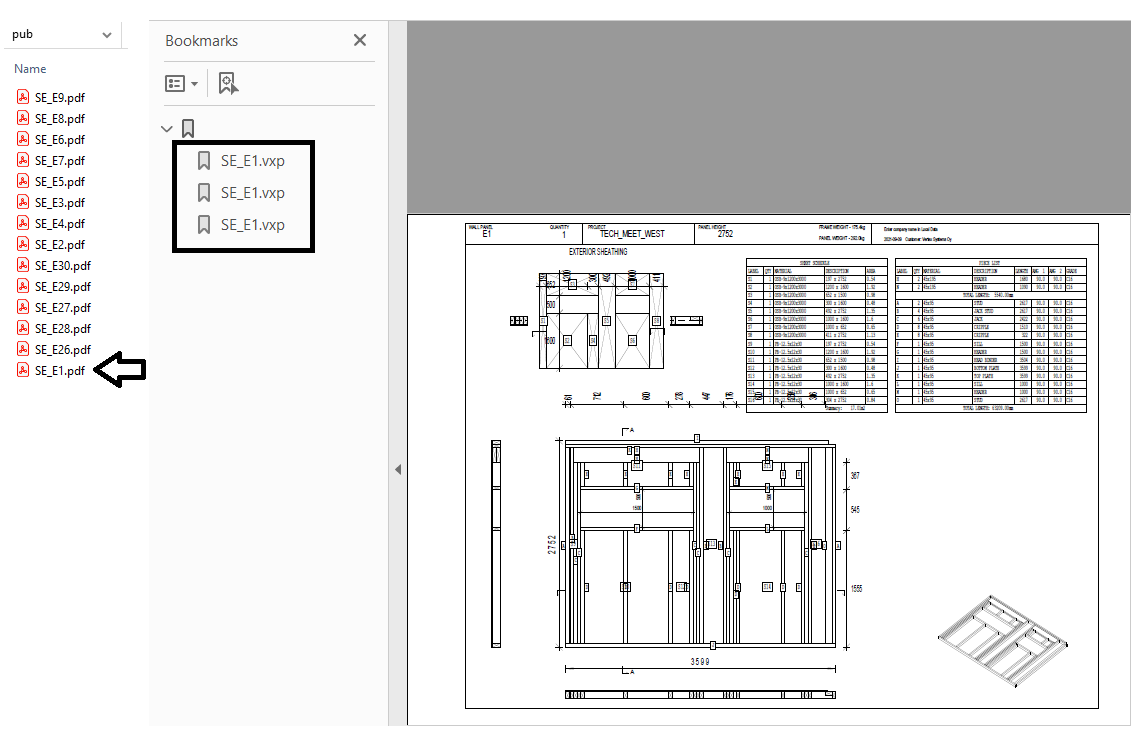Sort files by the Name column header
1135x732 pixels.
(30, 69)
